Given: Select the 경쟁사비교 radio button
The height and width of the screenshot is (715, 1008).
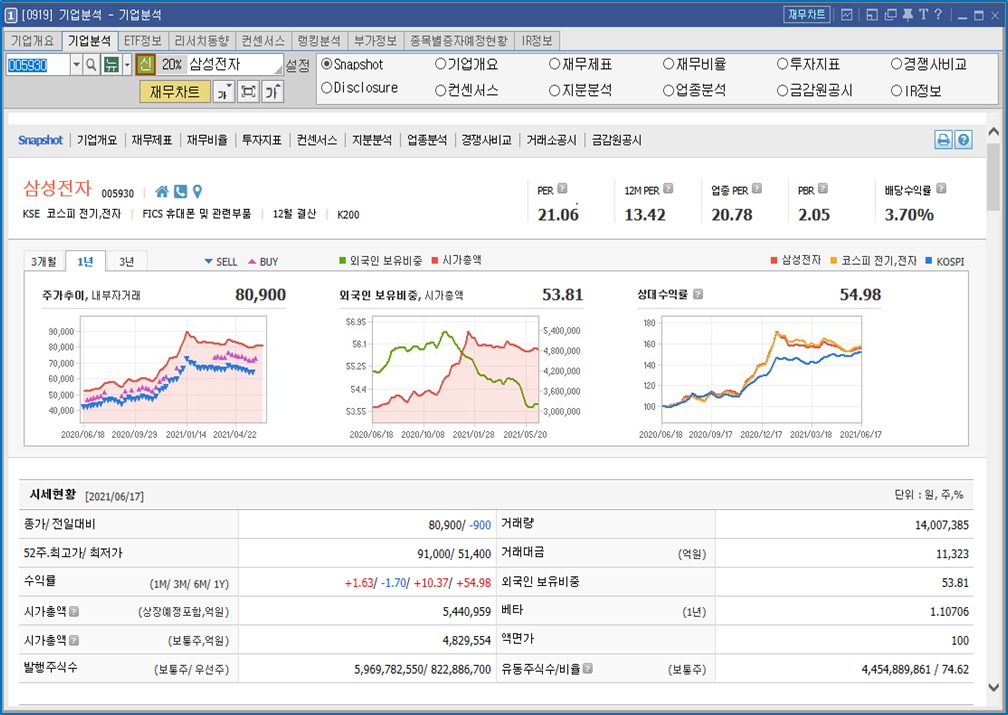Looking at the screenshot, I should tap(896, 64).
